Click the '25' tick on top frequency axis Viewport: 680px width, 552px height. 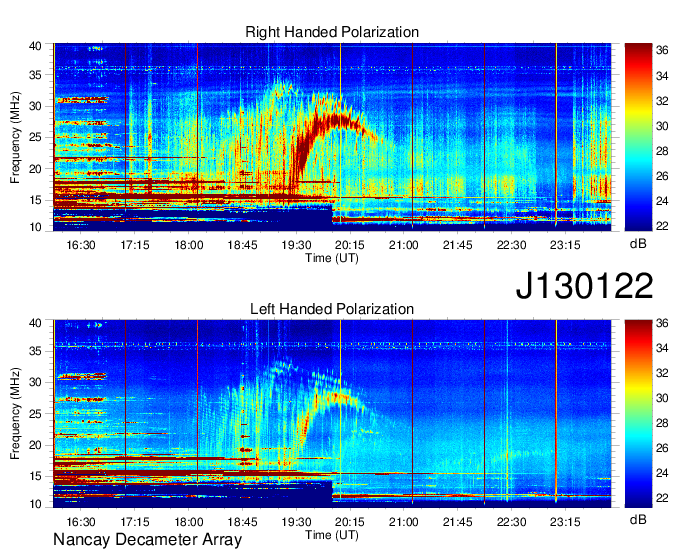coord(36,137)
